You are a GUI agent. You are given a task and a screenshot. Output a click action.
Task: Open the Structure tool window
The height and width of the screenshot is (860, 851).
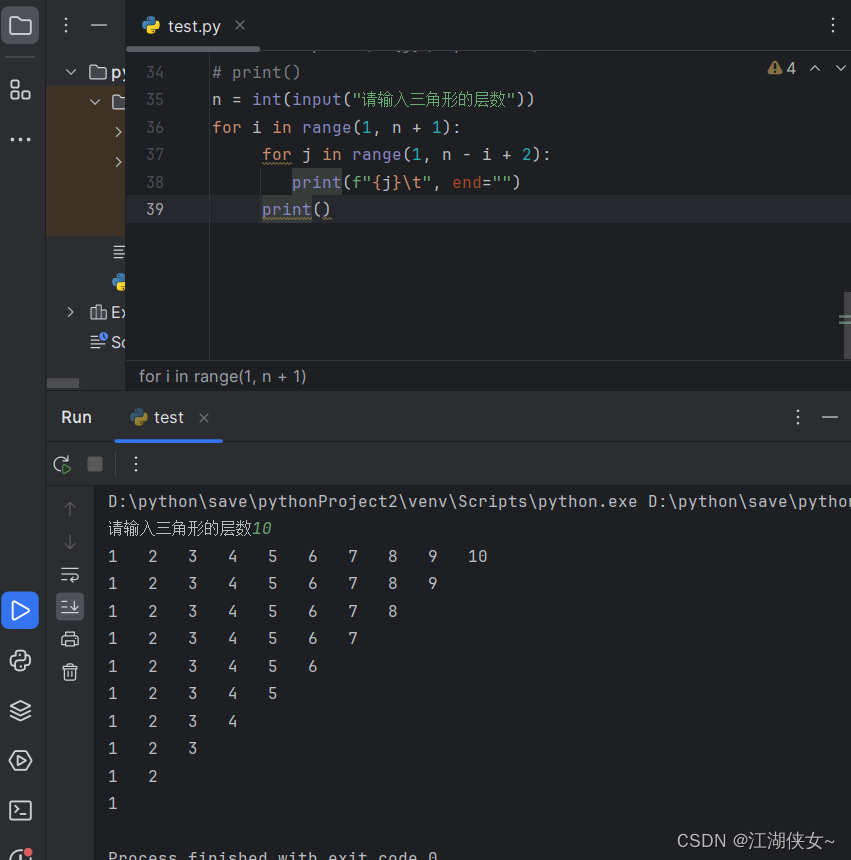point(20,90)
